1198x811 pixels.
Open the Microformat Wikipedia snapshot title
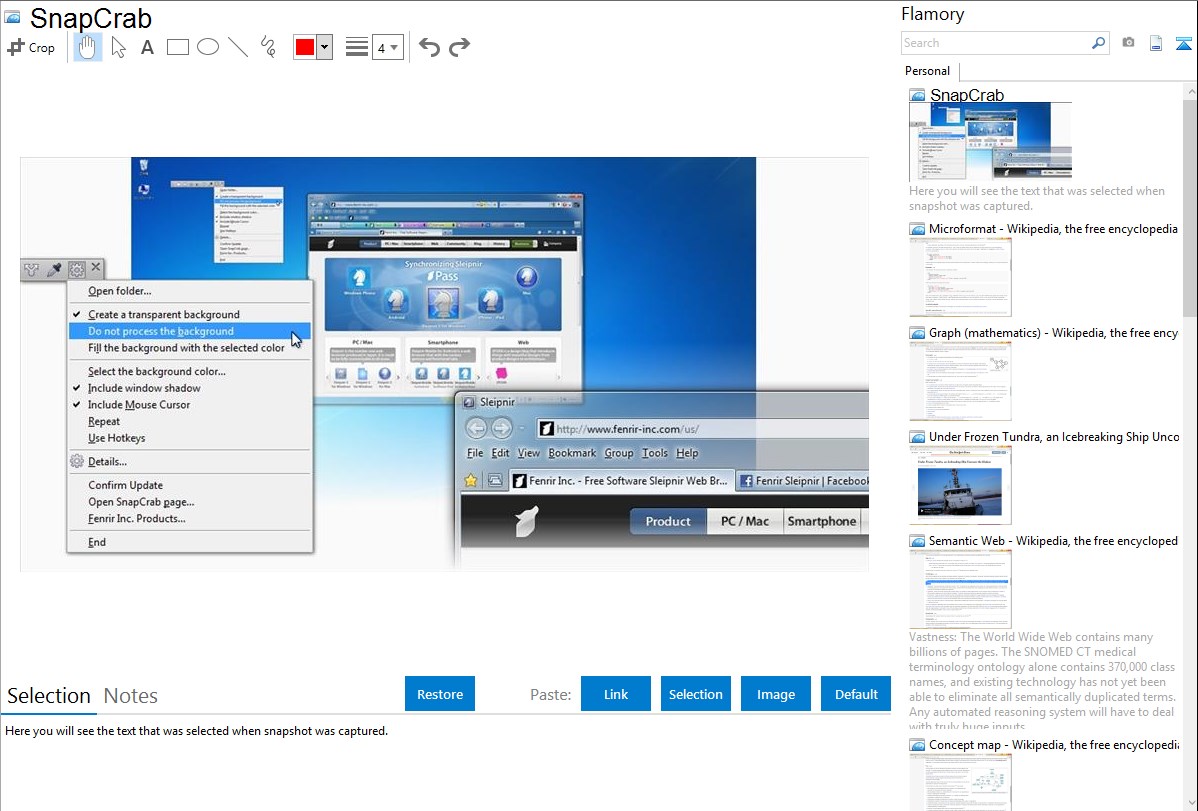[1053, 229]
